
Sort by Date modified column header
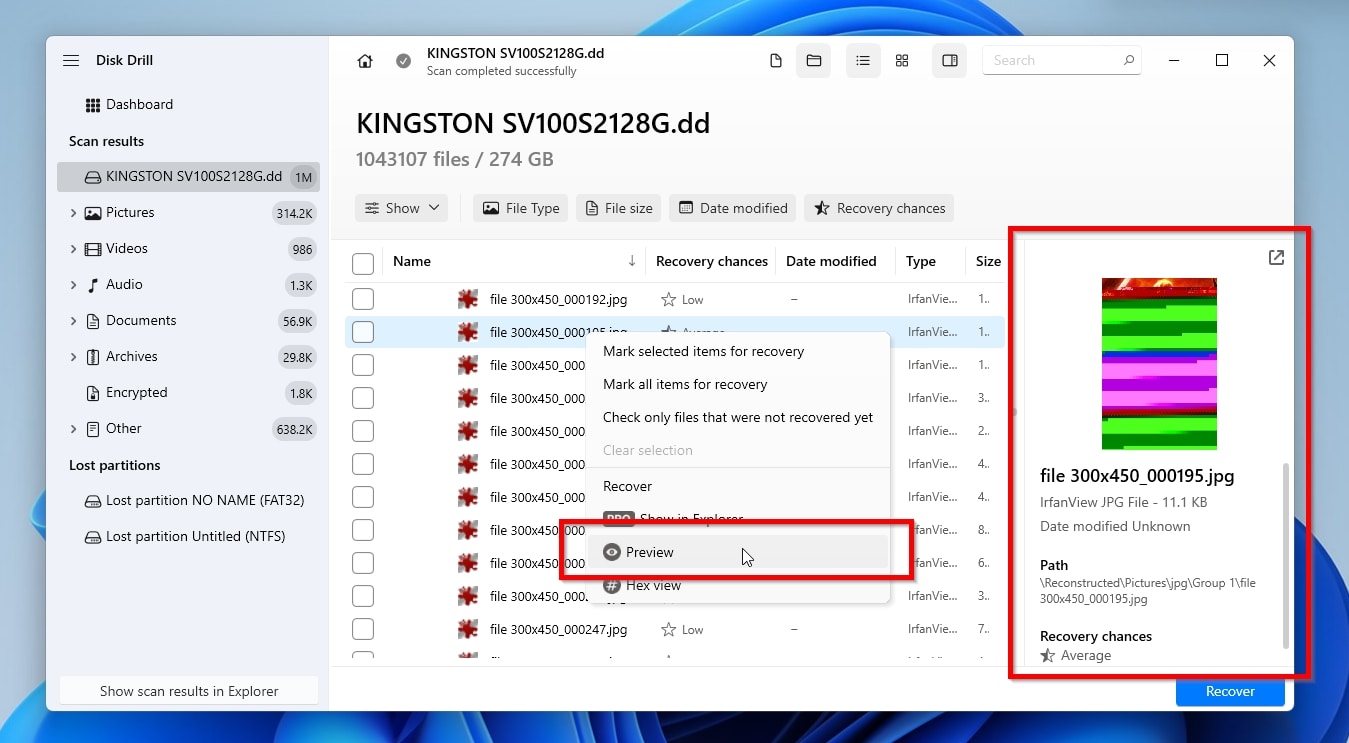coord(831,261)
